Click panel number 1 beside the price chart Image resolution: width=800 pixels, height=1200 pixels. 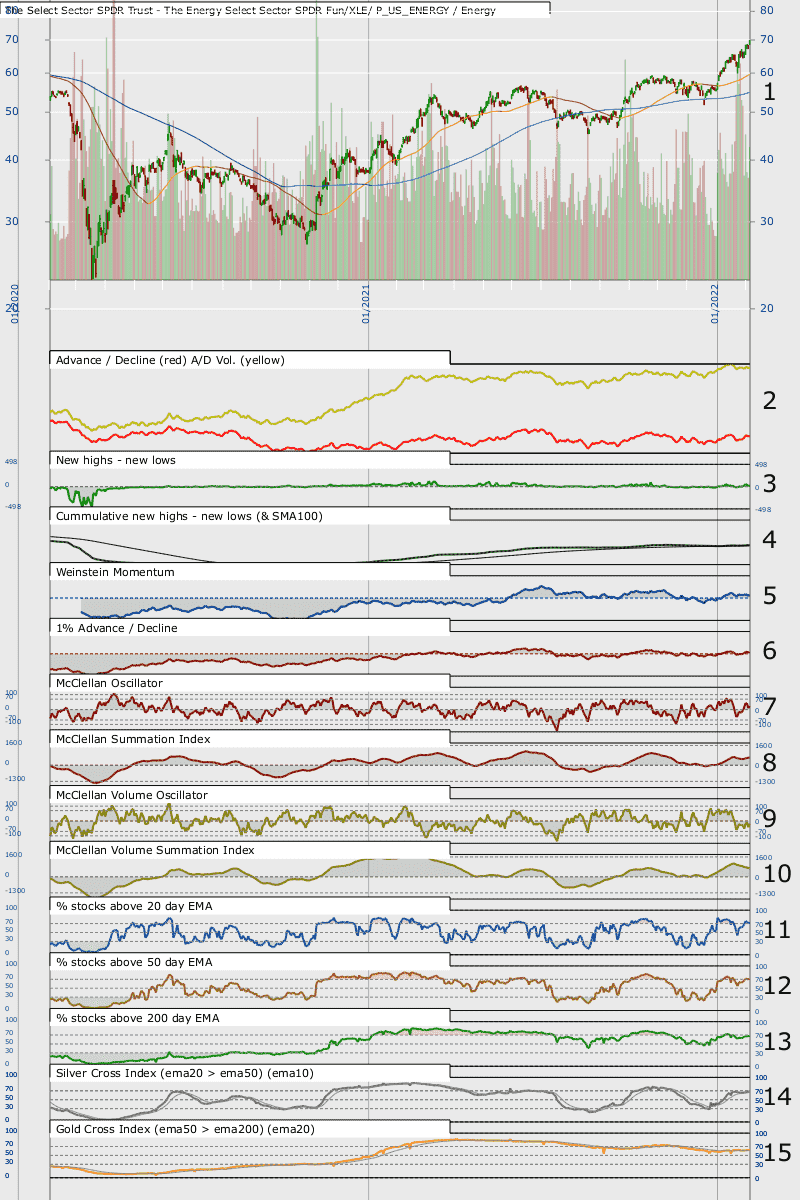point(769,91)
